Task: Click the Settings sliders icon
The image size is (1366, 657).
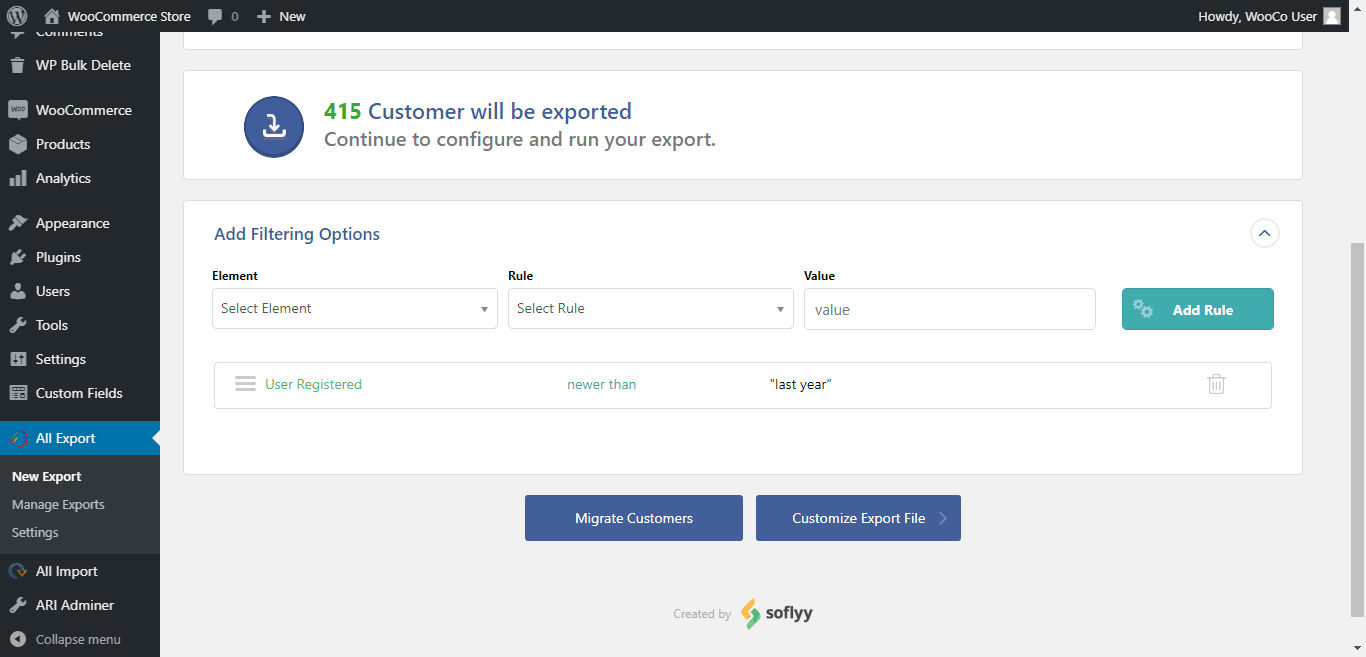Action: [x=17, y=359]
